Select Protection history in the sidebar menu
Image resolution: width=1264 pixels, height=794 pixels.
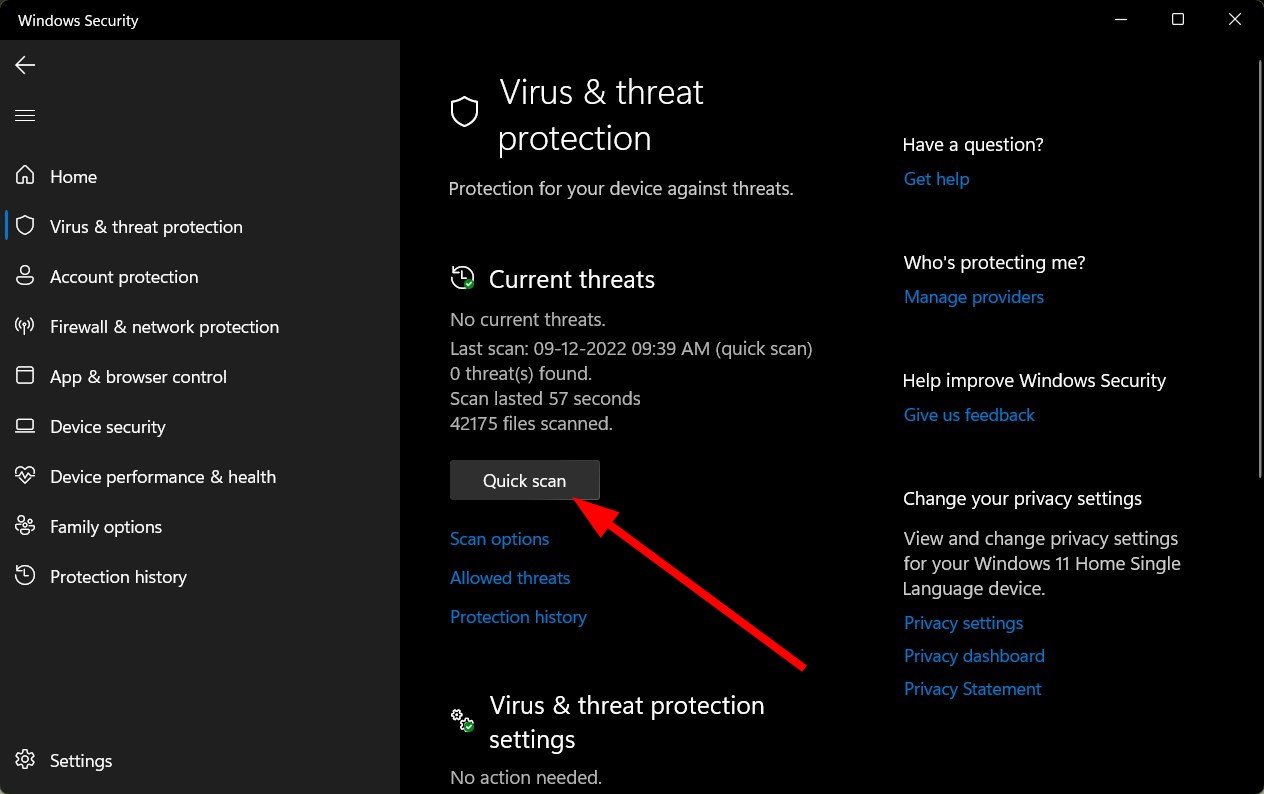pos(118,576)
